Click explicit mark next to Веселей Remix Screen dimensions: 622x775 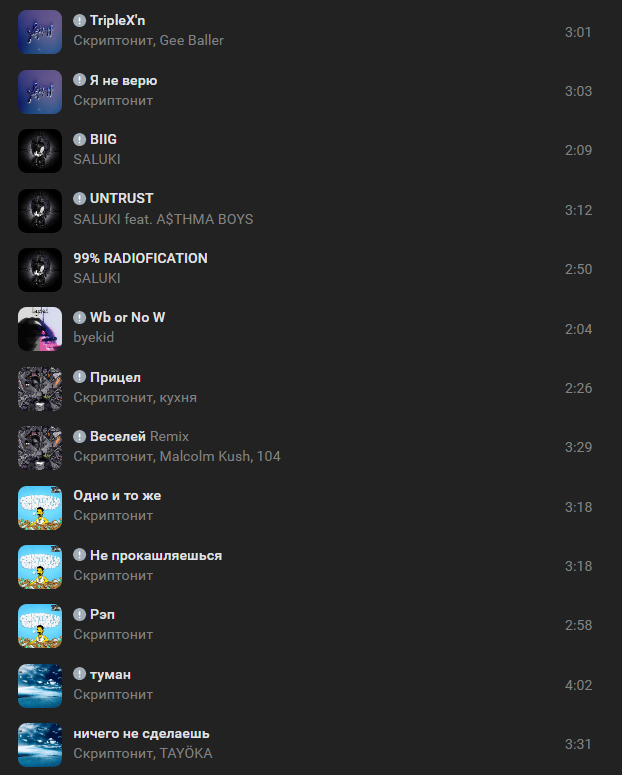point(80,436)
